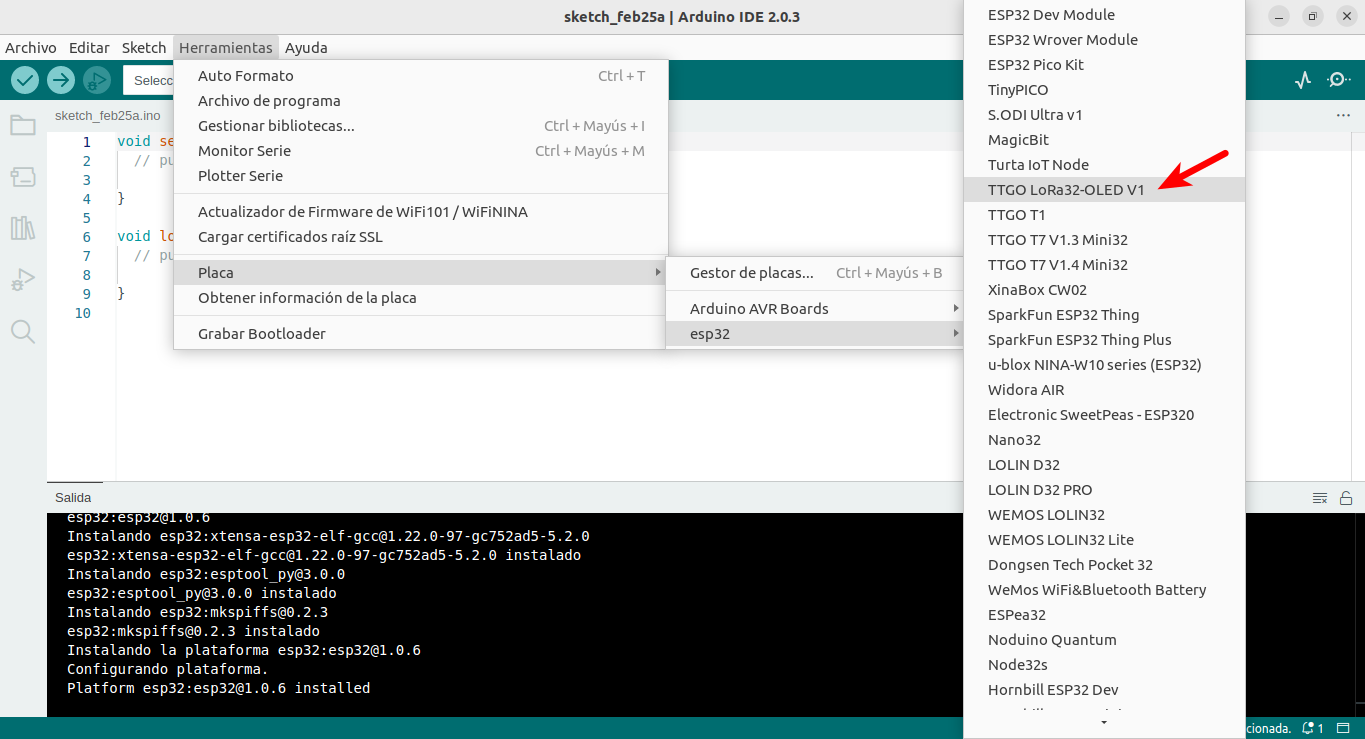Open the Boards Manager sidebar icon
This screenshot has height=739, width=1365.
click(23, 177)
